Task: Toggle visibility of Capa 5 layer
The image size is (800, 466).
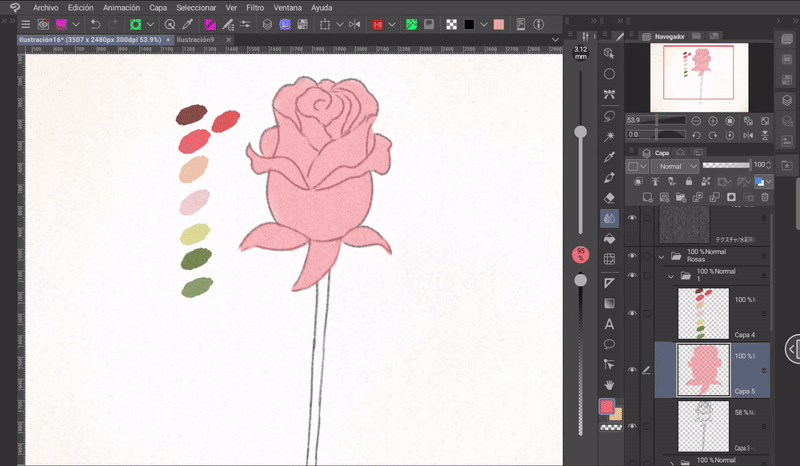Action: coord(632,370)
